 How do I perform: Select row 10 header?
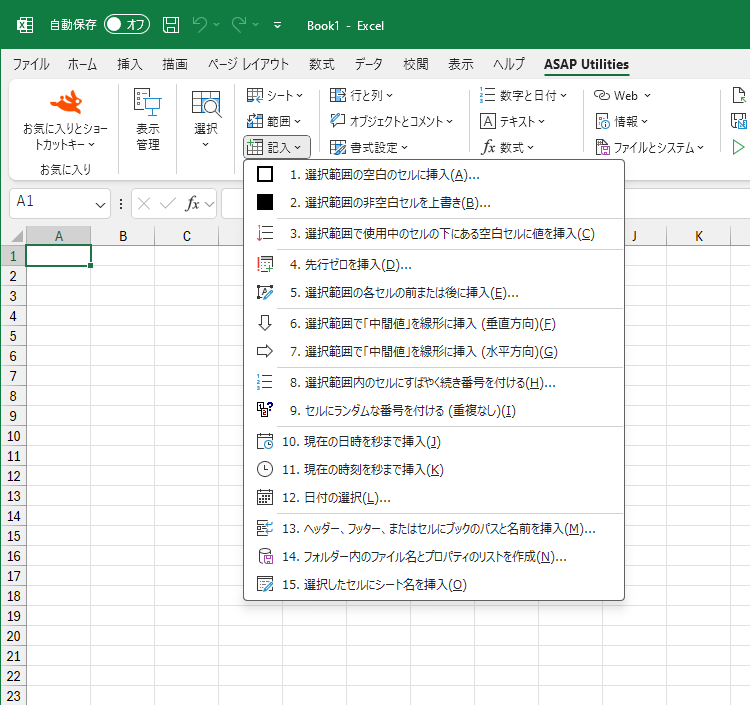tap(13, 436)
